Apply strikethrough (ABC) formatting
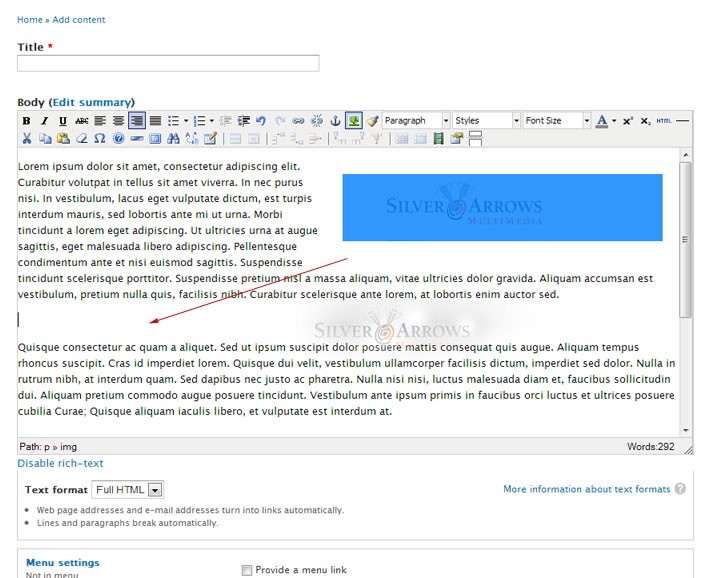The width and height of the screenshot is (713, 578). click(x=81, y=121)
